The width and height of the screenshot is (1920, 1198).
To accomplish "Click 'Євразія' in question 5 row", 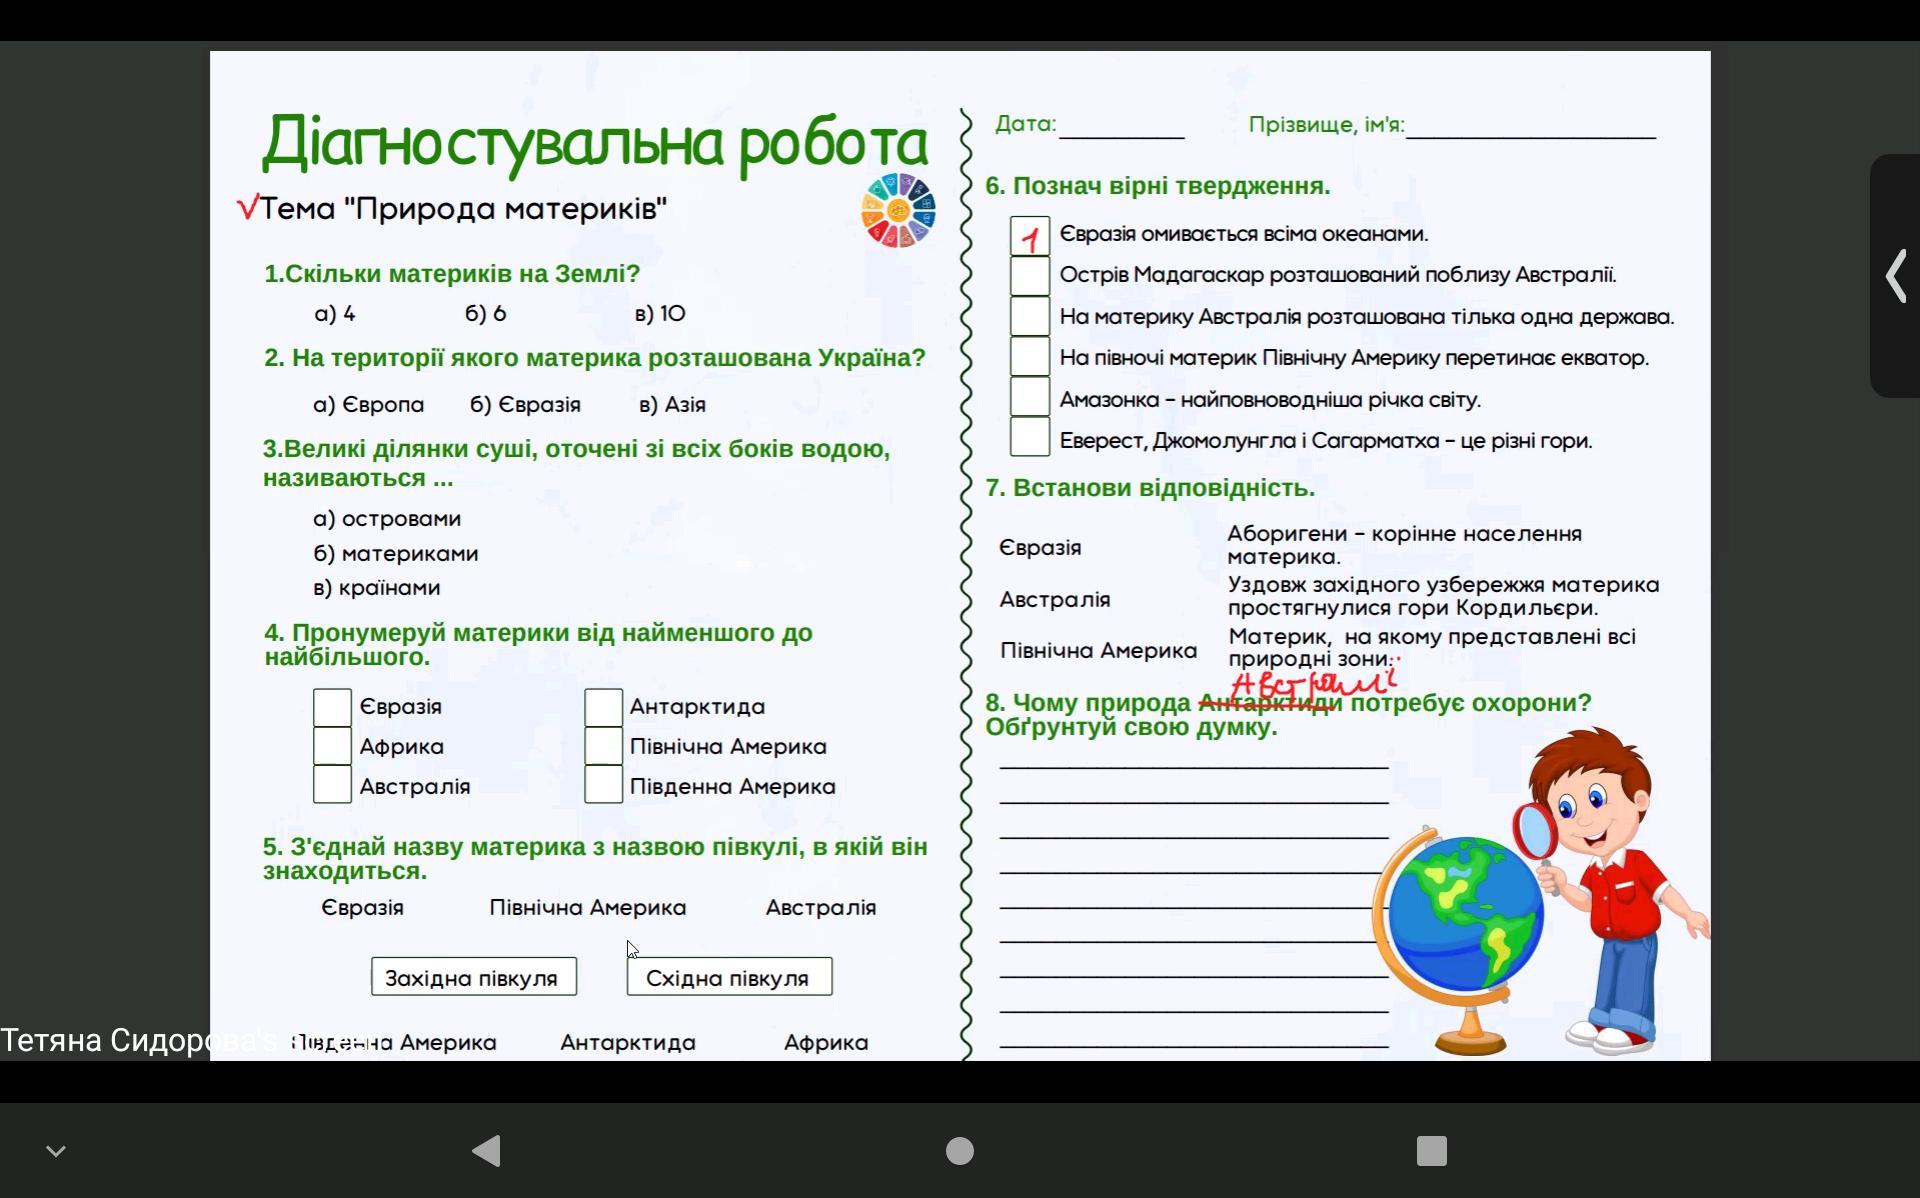I will click(x=363, y=908).
